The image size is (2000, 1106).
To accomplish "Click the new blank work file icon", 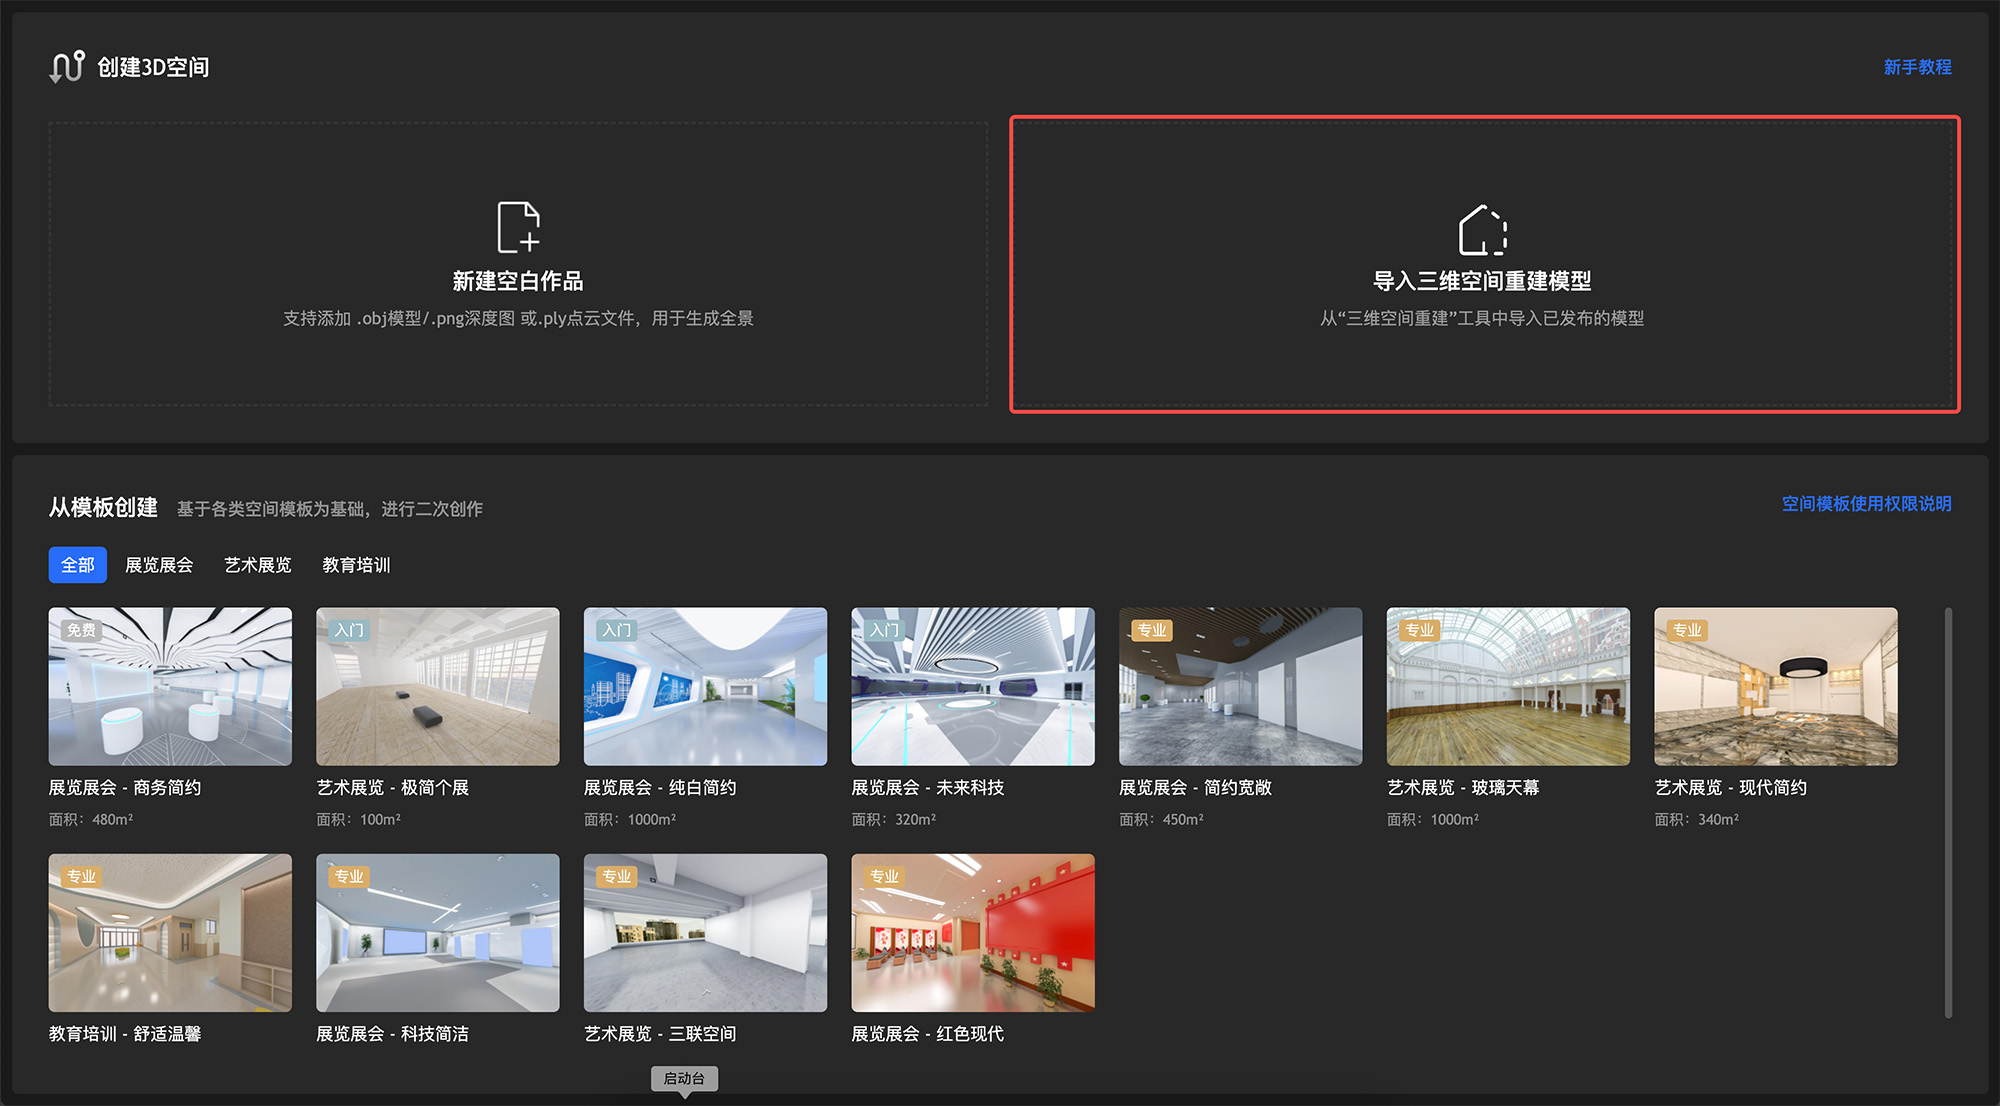I will pos(518,227).
